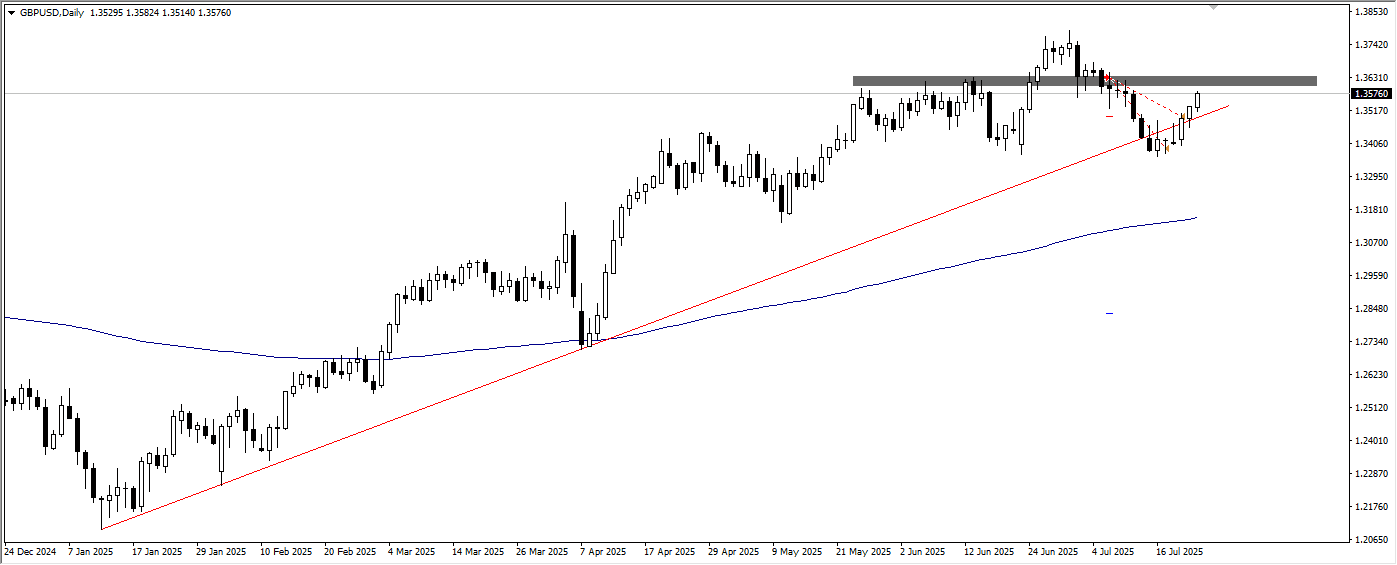Click the 7 Apr 2025 date label
The height and width of the screenshot is (565, 1397).
click(x=600, y=551)
